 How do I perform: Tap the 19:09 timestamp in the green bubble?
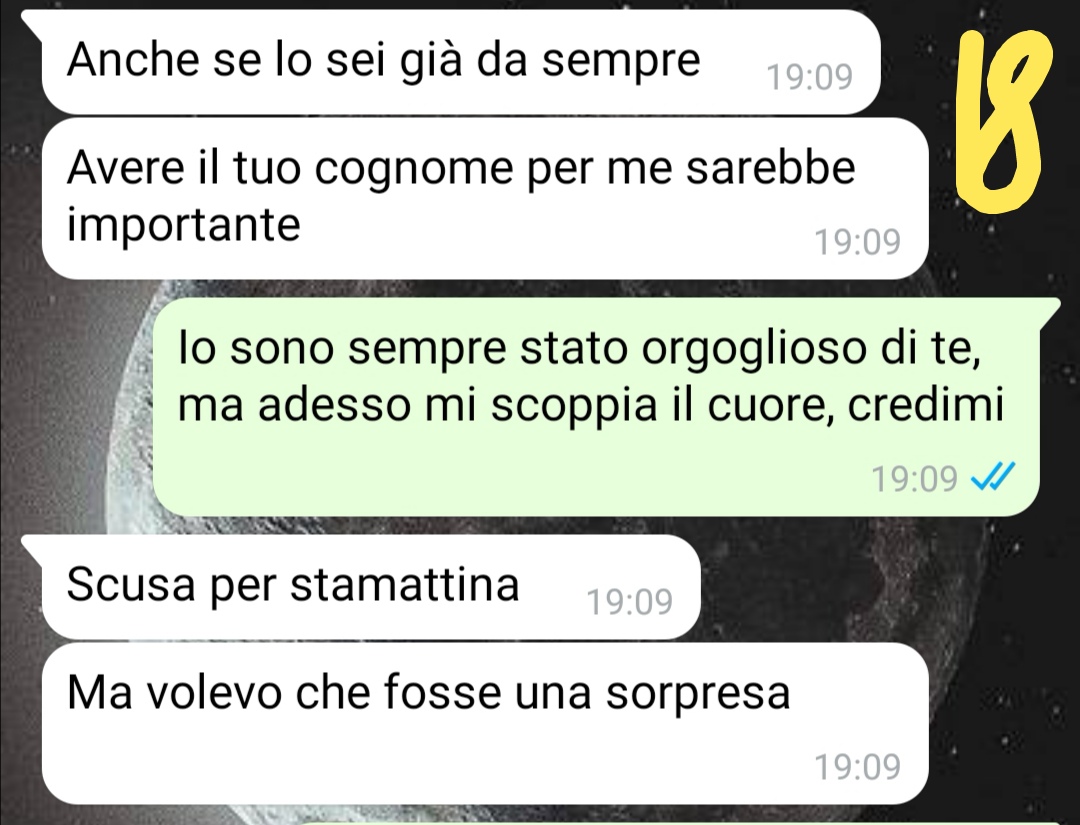(914, 478)
